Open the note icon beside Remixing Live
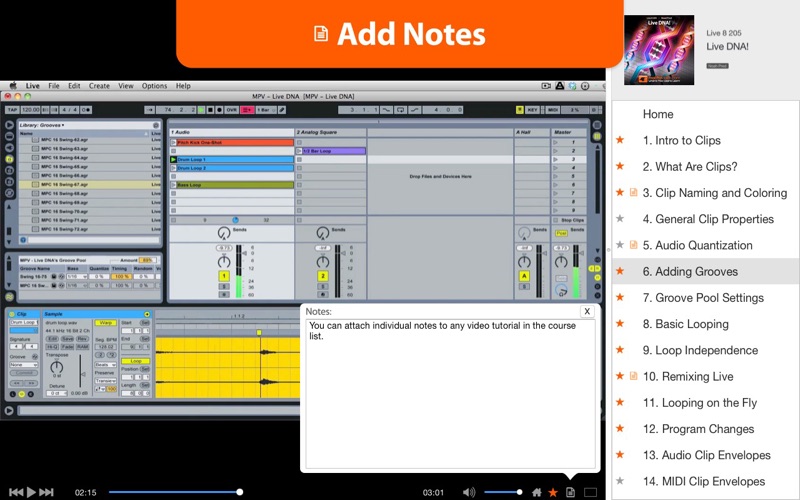The image size is (800, 500). point(634,376)
